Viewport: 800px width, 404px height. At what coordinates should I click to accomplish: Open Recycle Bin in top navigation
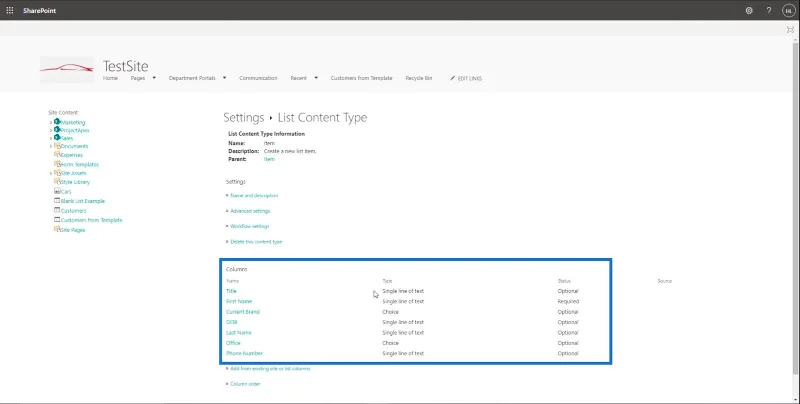tap(419, 78)
